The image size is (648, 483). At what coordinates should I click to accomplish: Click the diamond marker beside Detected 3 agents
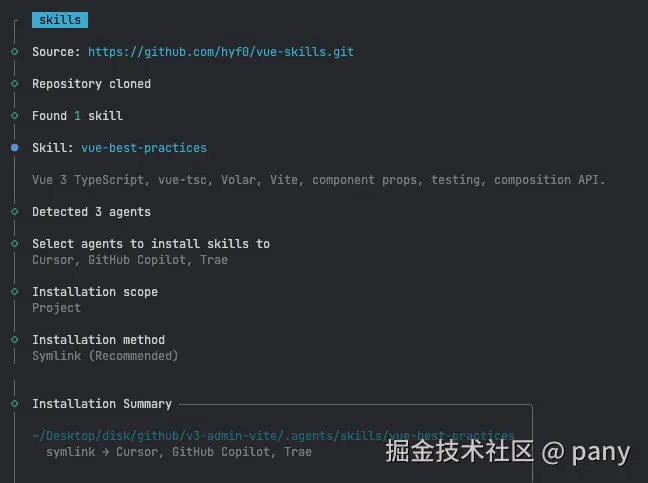pos(14,212)
